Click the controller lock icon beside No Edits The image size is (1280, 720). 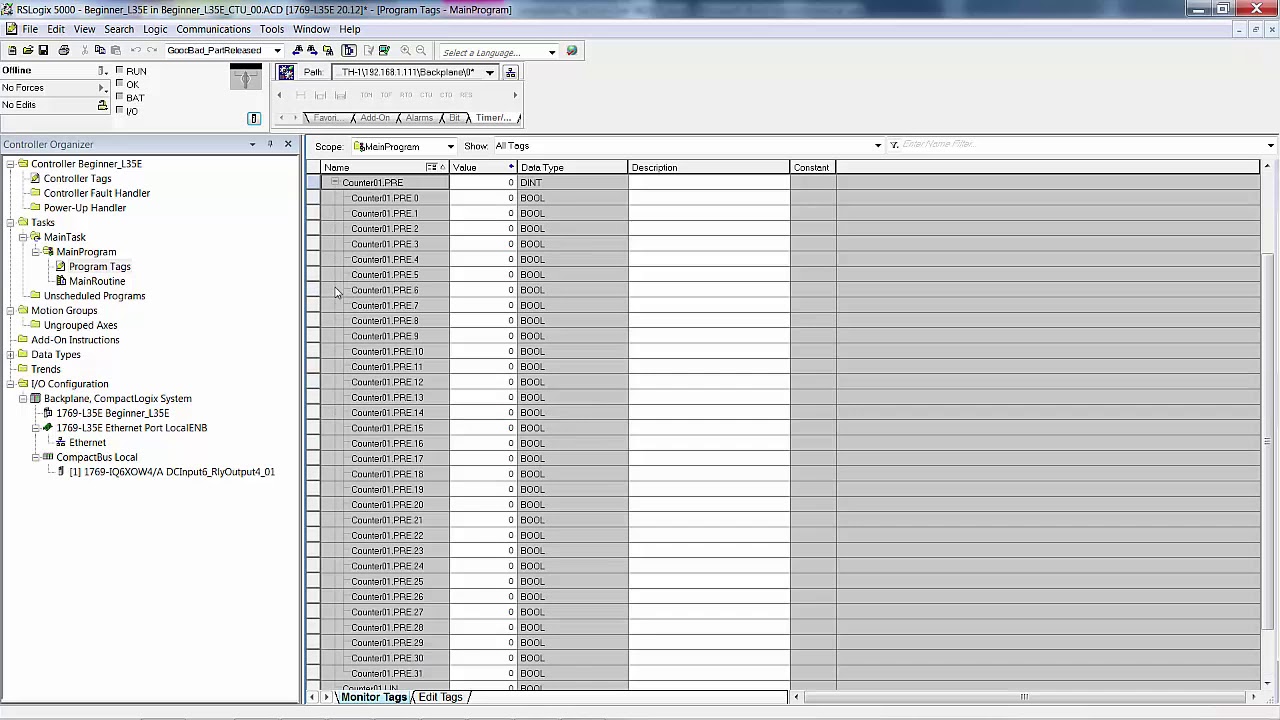(x=102, y=105)
